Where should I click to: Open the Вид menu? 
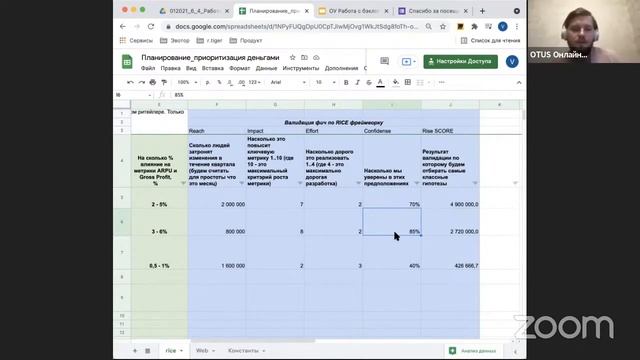pos(191,68)
